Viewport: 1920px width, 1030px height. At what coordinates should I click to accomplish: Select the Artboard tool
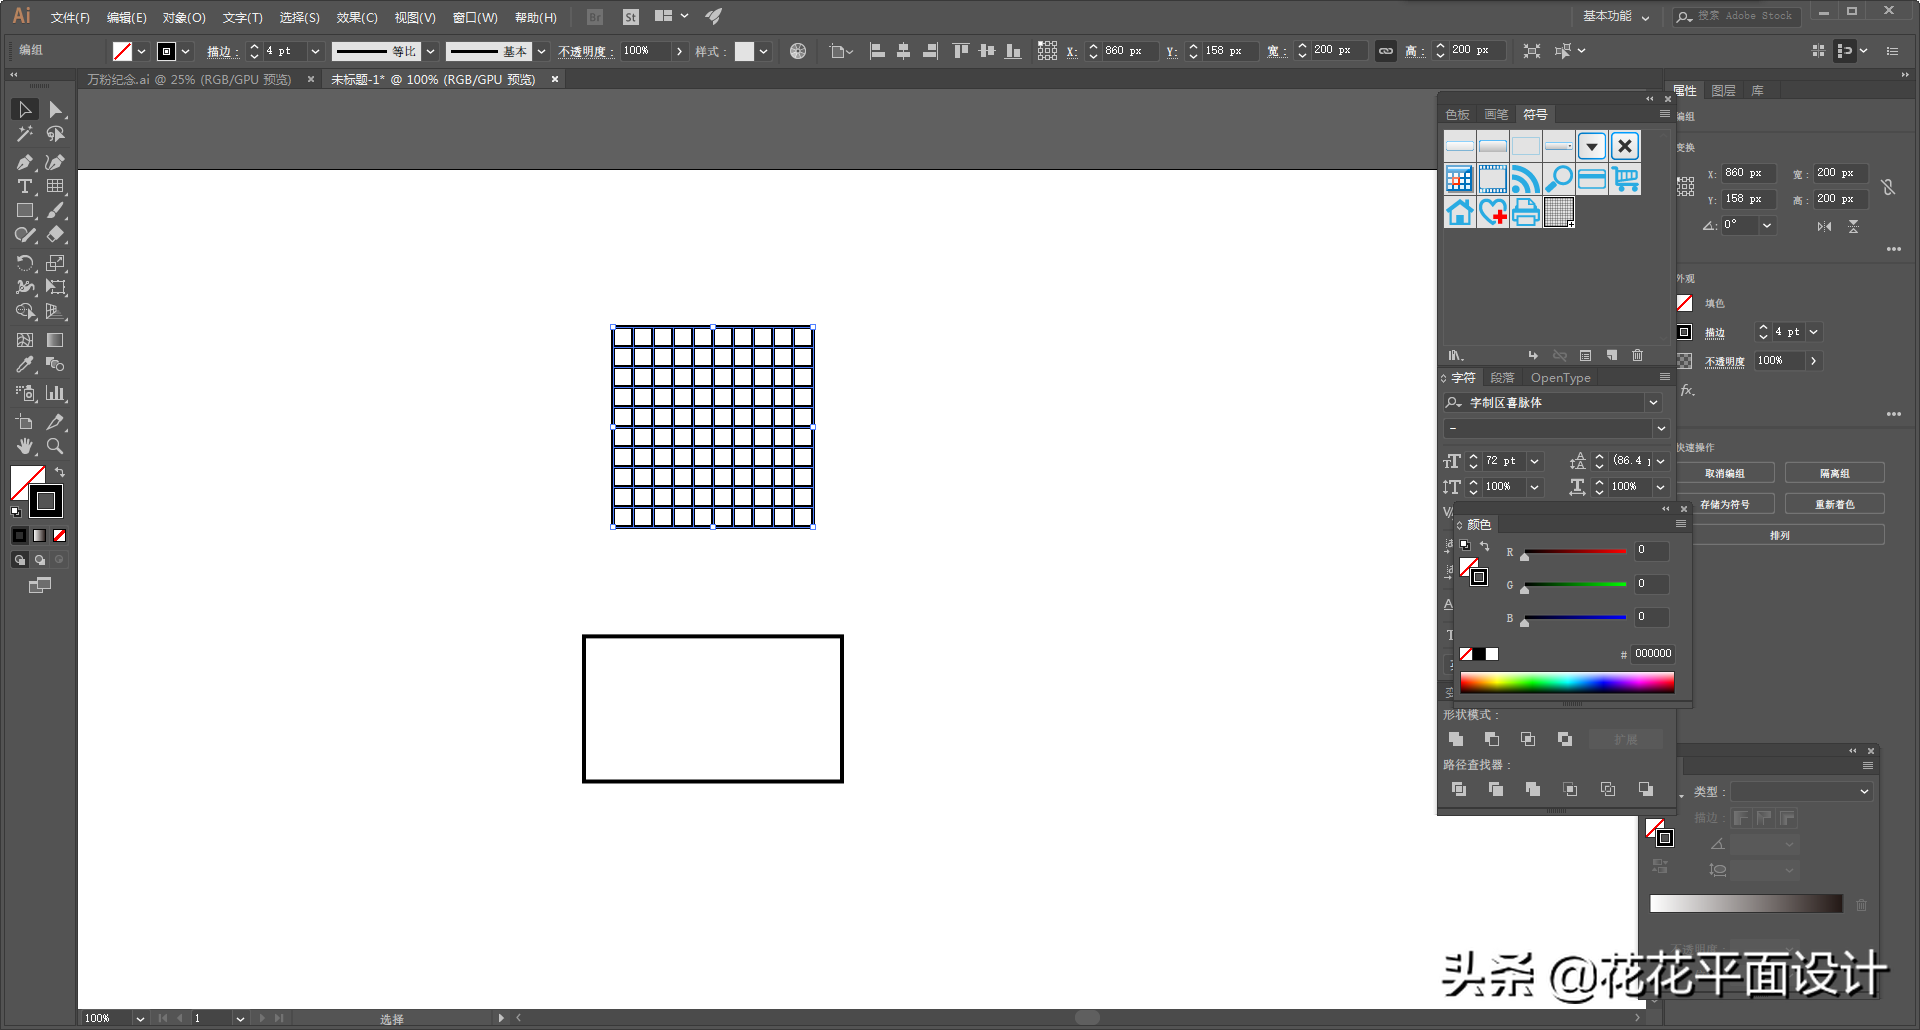(25, 422)
